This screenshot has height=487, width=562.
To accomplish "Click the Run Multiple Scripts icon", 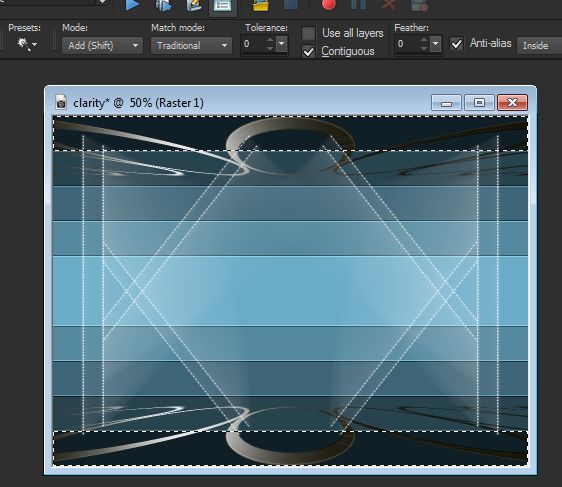I will click(163, 5).
